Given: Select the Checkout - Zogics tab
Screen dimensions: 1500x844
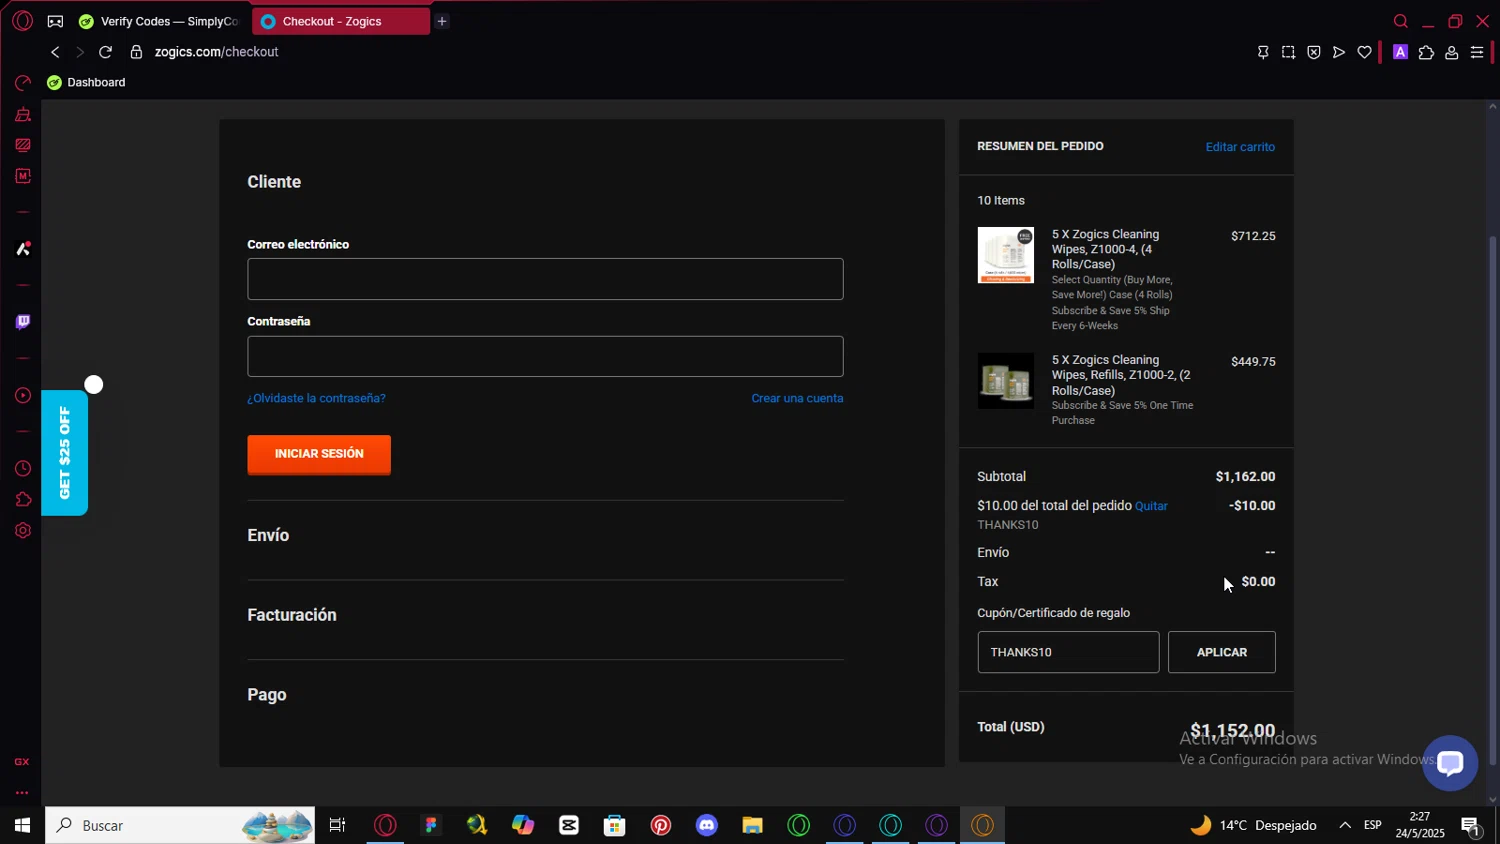Looking at the screenshot, I should coord(340,21).
